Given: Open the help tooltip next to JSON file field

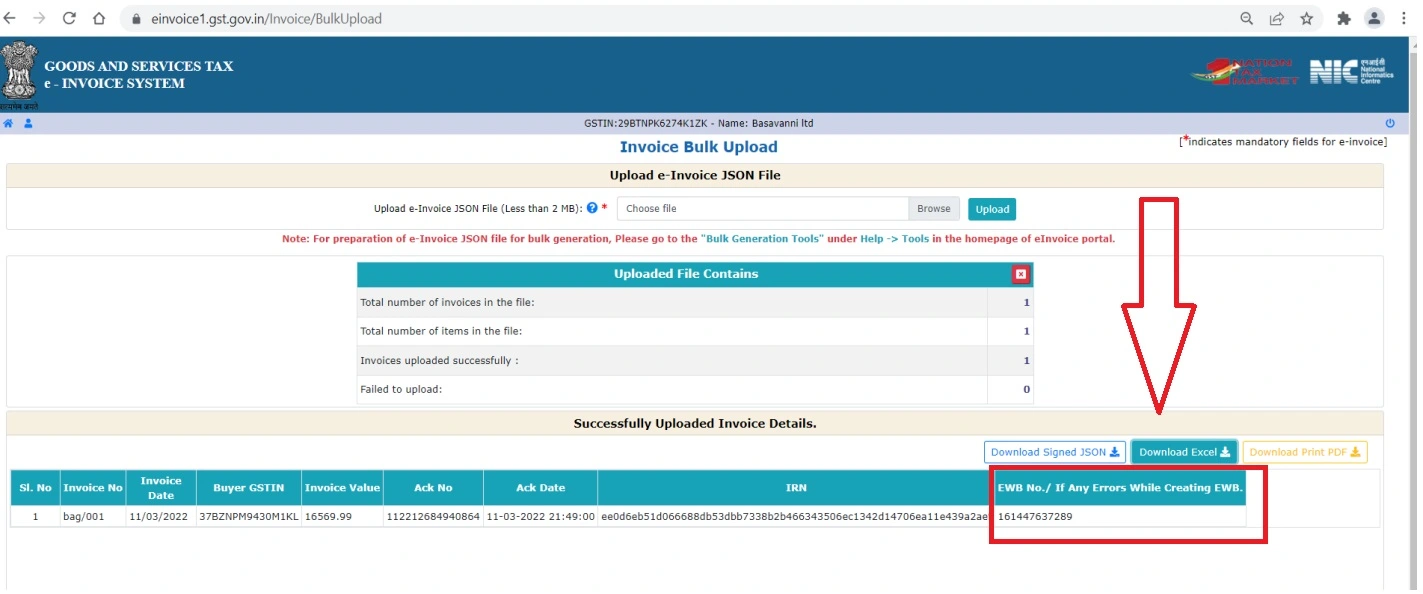Looking at the screenshot, I should click(593, 208).
